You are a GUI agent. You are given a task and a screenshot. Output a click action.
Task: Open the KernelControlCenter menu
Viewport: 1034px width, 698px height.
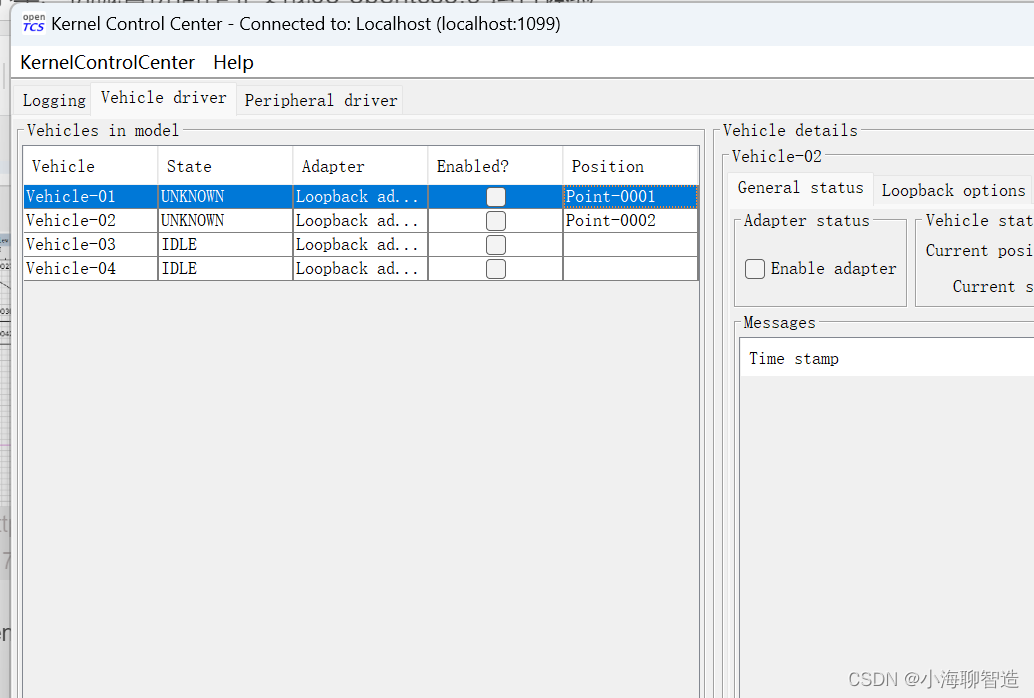tap(107, 63)
